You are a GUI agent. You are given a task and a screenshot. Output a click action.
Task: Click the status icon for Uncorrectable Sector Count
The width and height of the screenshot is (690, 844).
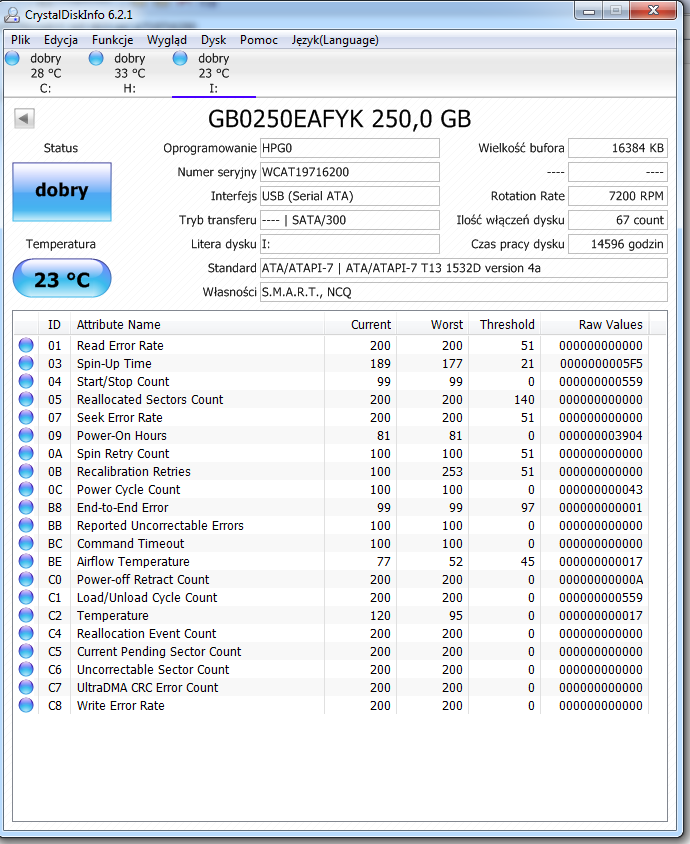tap(26, 669)
